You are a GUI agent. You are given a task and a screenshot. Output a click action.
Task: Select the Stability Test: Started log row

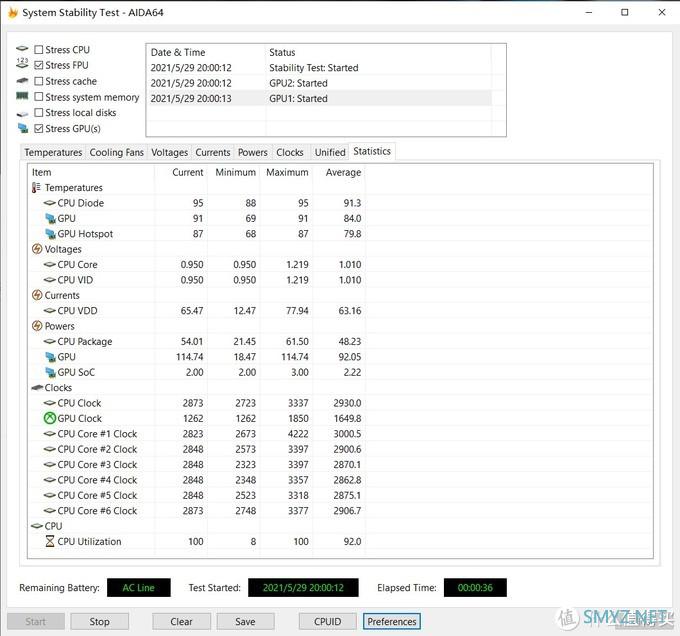319,68
